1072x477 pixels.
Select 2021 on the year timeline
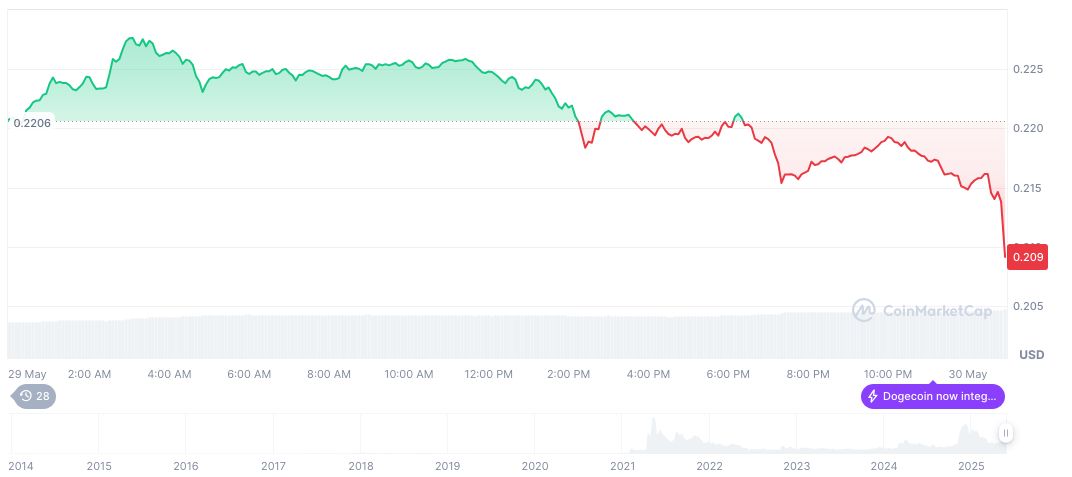click(622, 466)
